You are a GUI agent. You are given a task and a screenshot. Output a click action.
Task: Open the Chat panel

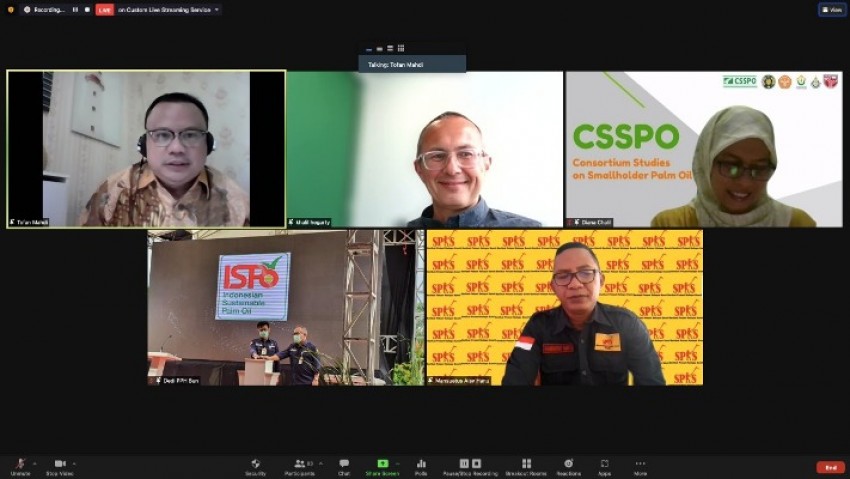pyautogui.click(x=344, y=465)
